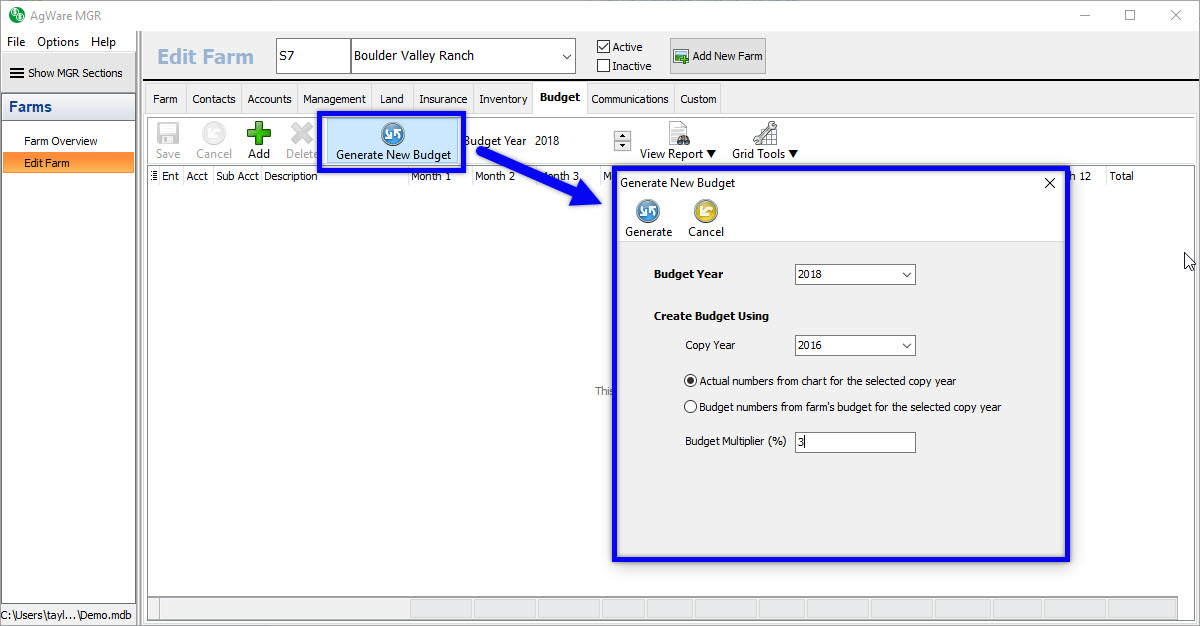Click the Cancel icon in dialog
Screen dimensions: 1200x626
click(705, 212)
